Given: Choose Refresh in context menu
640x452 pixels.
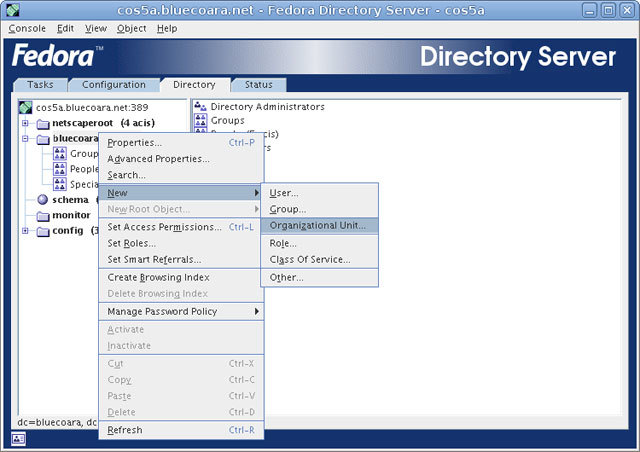Looking at the screenshot, I should (x=181, y=430).
